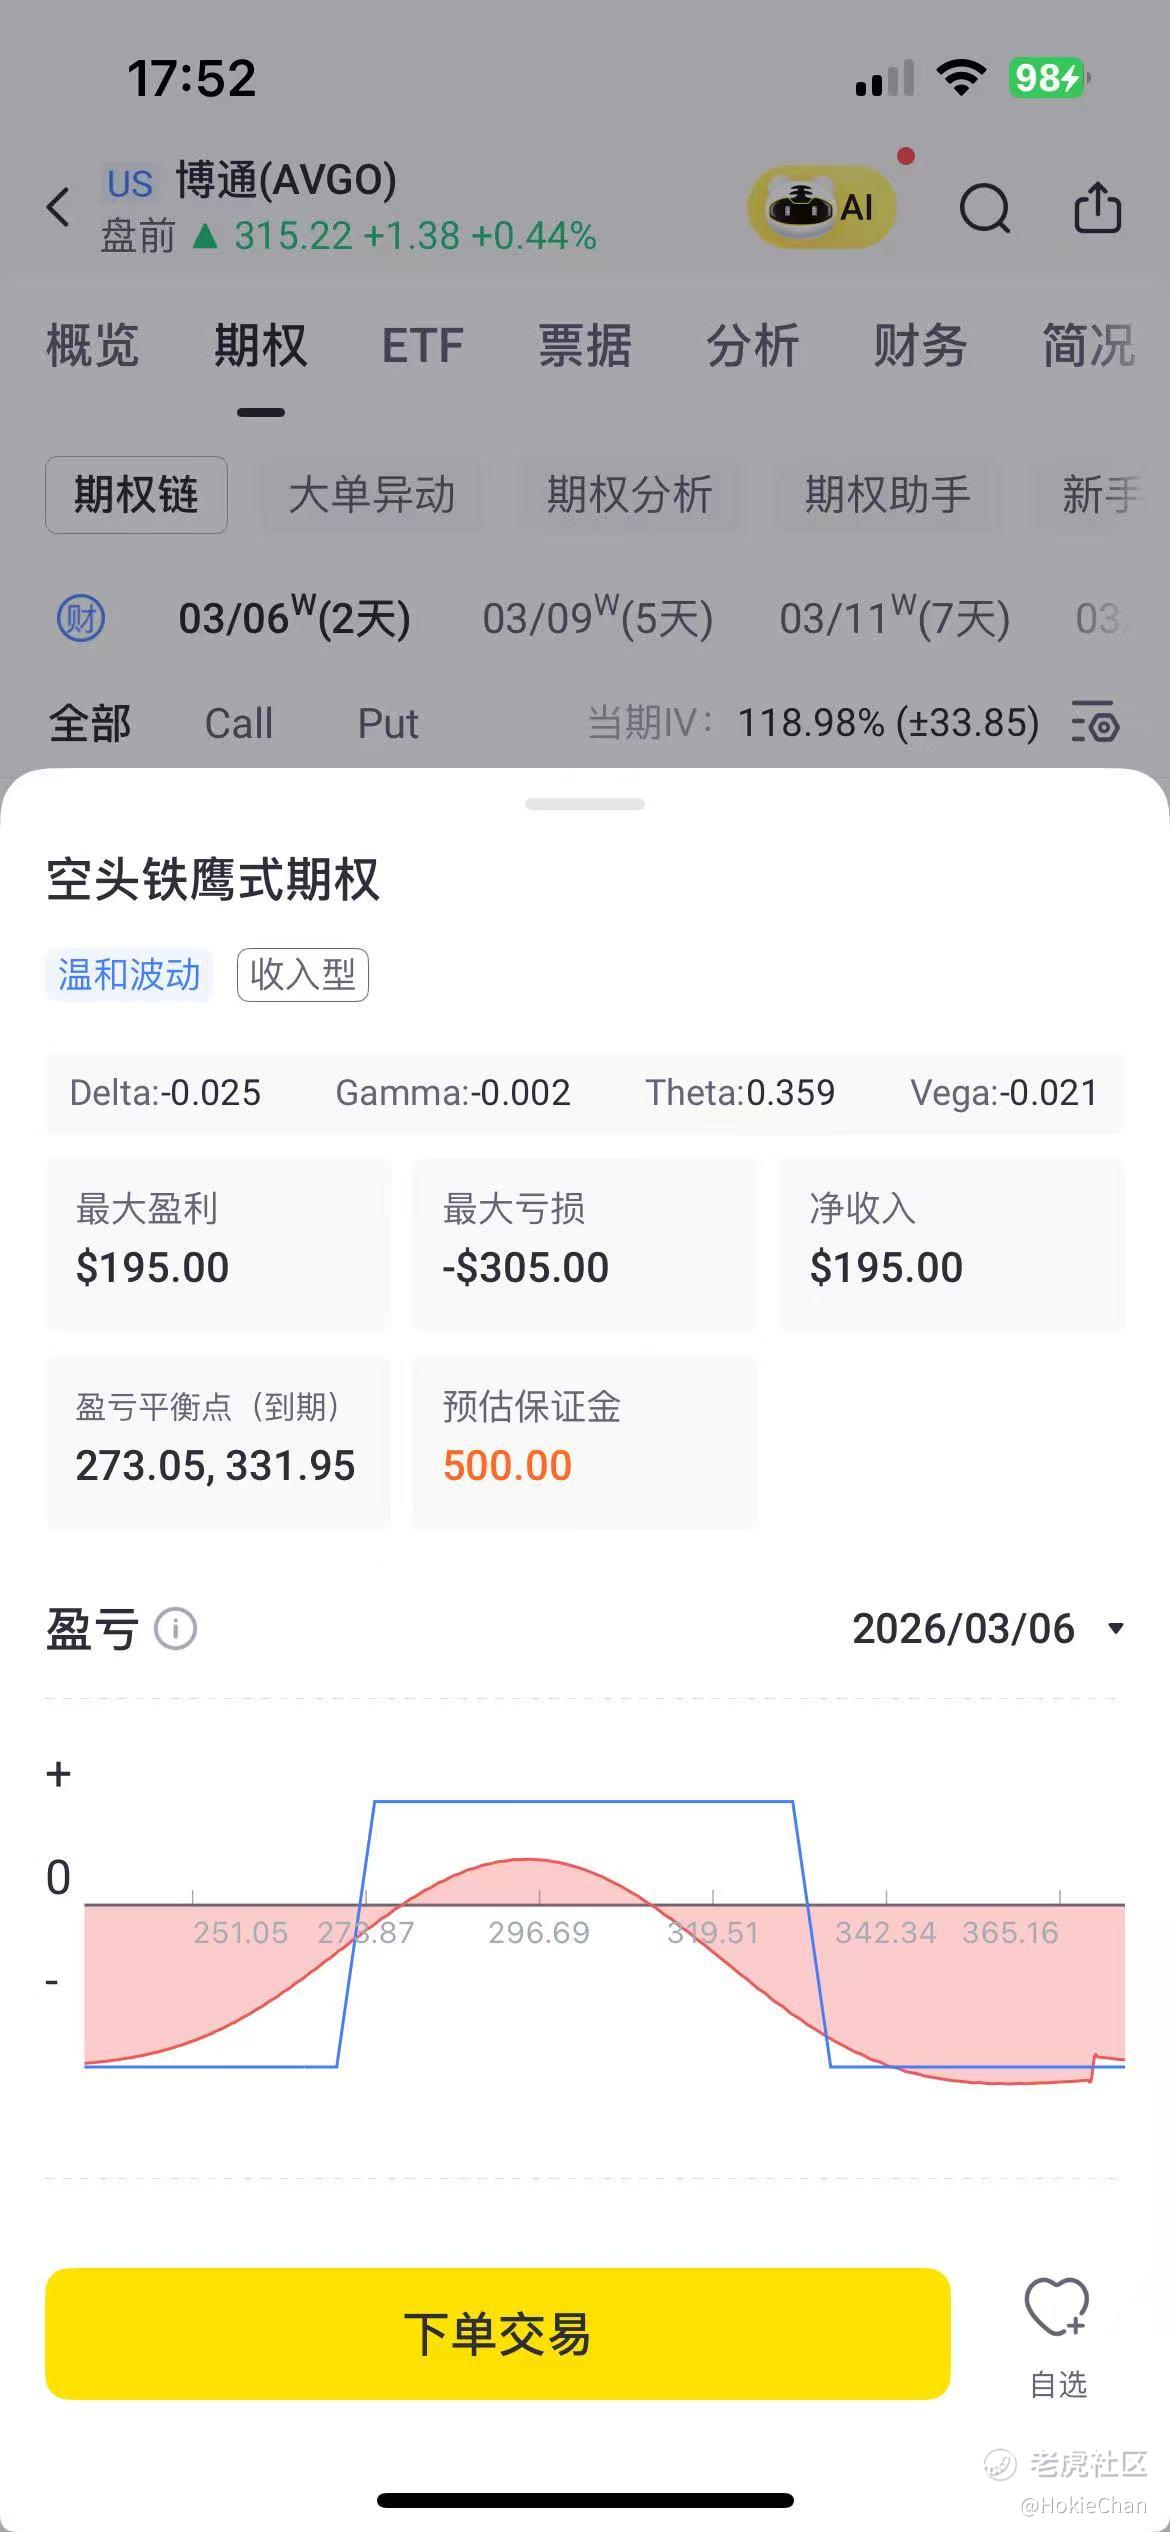Image resolution: width=1170 pixels, height=2532 pixels.
Task: Open option chain display settings icon
Action: click(x=1095, y=722)
